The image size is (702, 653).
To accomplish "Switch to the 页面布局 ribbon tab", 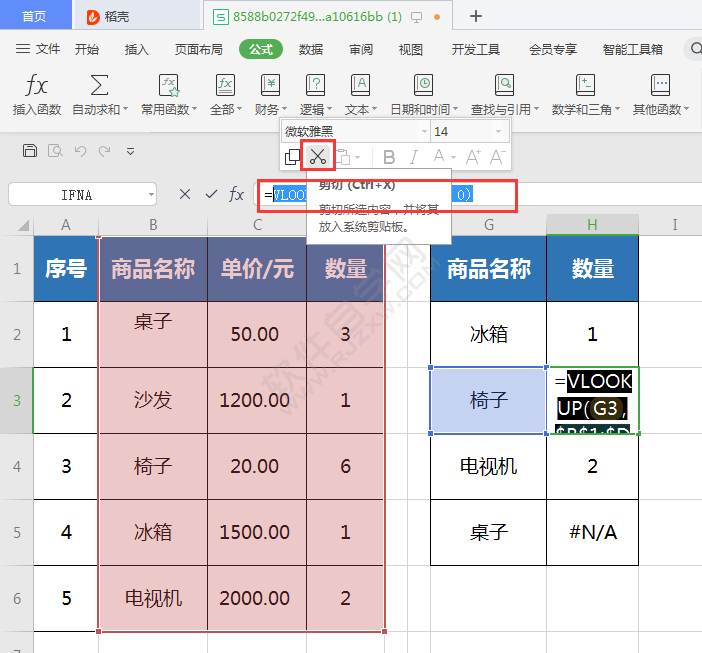I will (199, 49).
